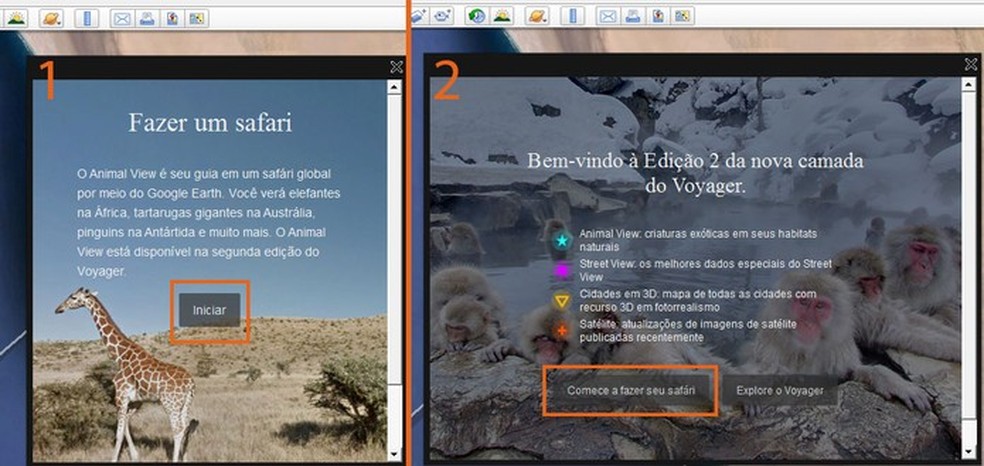Screen dimensions: 984x466
Task: Click the yellow triangle Cidades em 3D icon
Action: click(562, 301)
